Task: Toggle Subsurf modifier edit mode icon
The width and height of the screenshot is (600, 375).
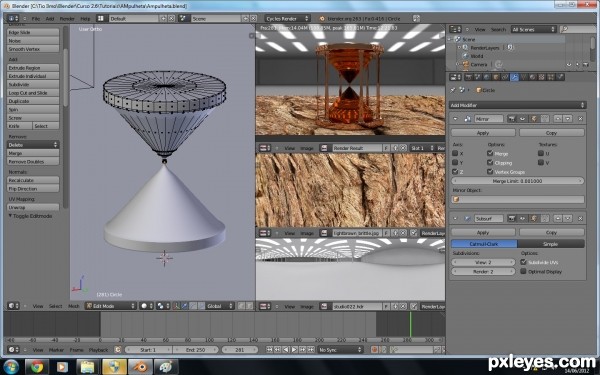Action: 534,218
